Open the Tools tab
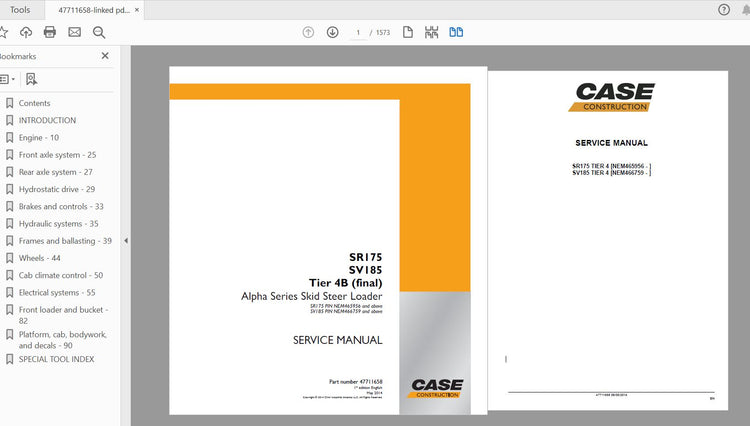 click(x=20, y=10)
